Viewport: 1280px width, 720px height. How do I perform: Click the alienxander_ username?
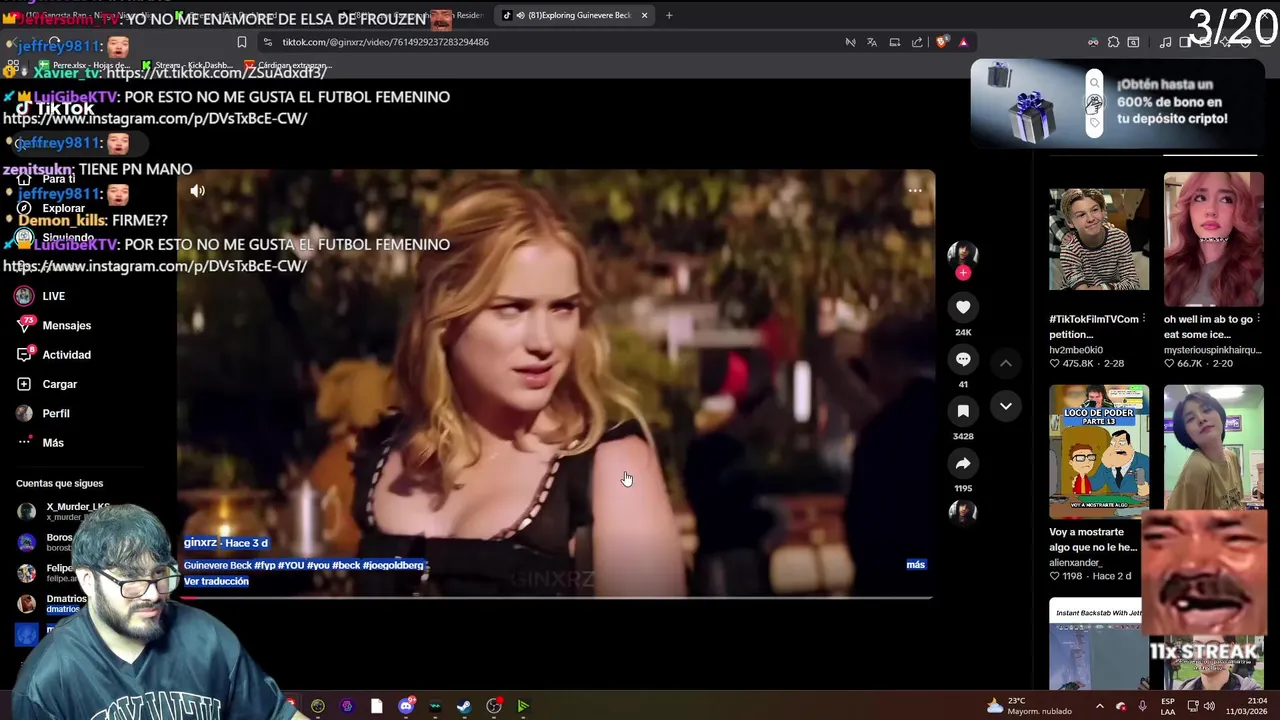[1076, 563]
